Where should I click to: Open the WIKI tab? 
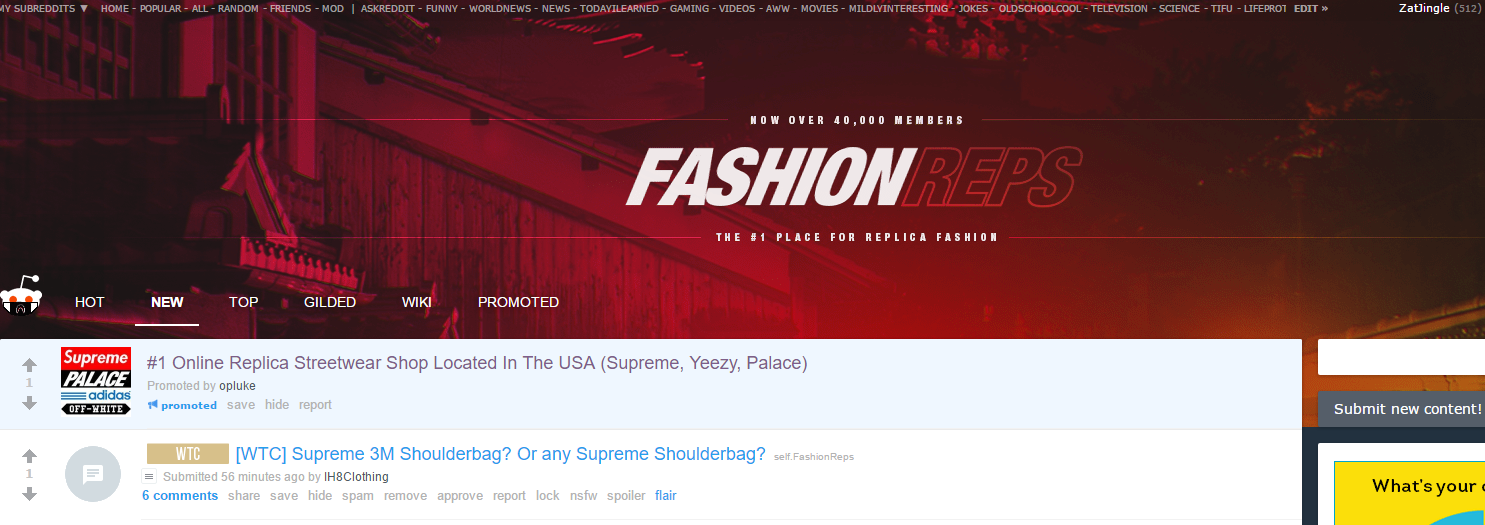416,302
